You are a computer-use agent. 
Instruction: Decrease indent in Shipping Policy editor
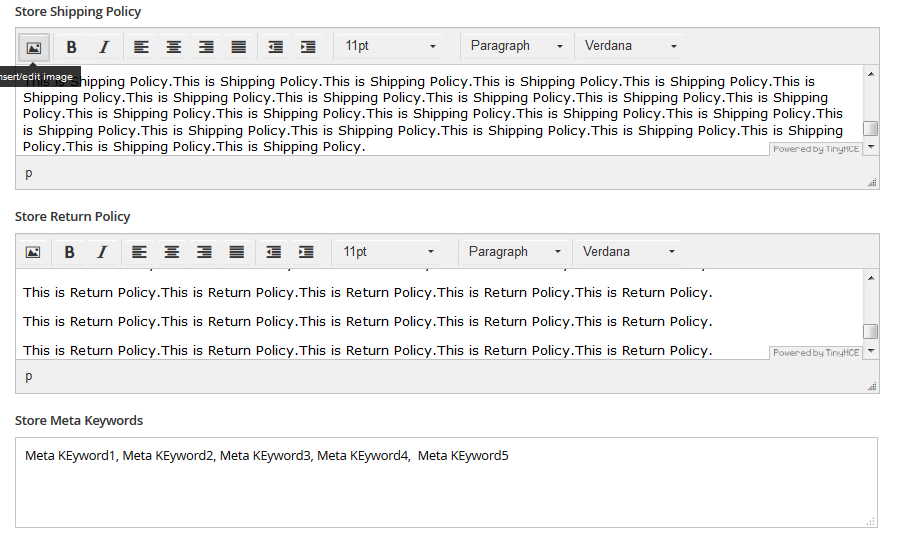coord(275,47)
